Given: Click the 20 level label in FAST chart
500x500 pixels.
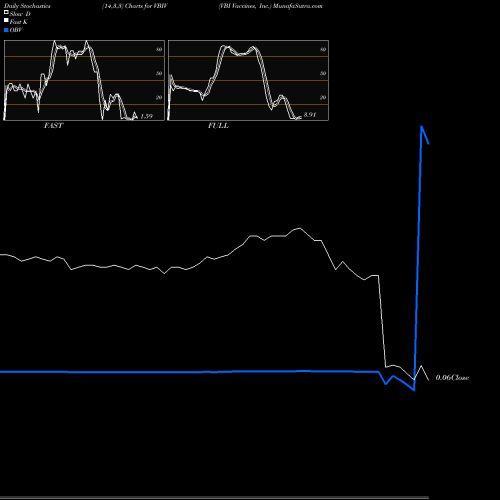Looking at the screenshot, I should coord(159,97).
